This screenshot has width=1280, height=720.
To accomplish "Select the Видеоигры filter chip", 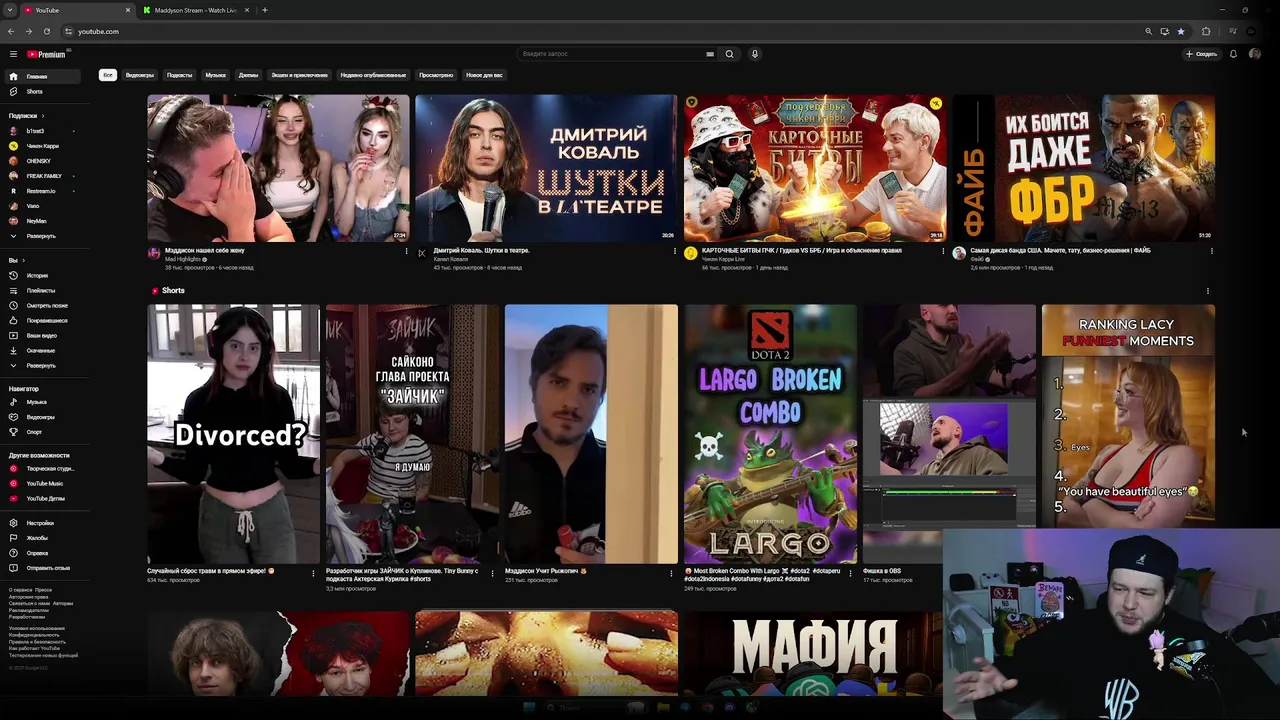I will [140, 75].
